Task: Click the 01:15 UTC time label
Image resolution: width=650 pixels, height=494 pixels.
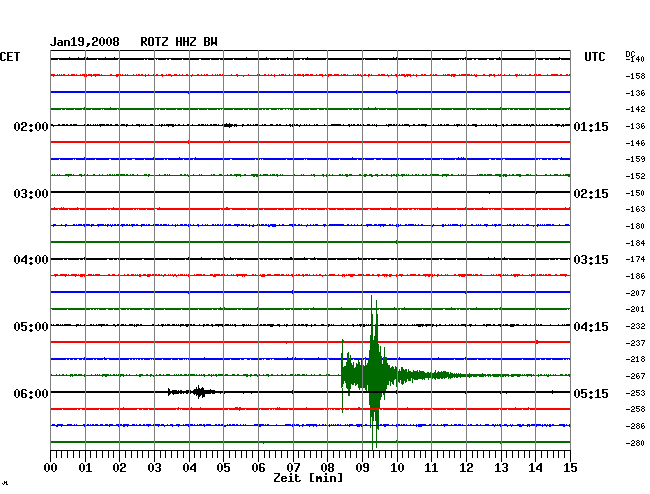Action: [x=591, y=126]
